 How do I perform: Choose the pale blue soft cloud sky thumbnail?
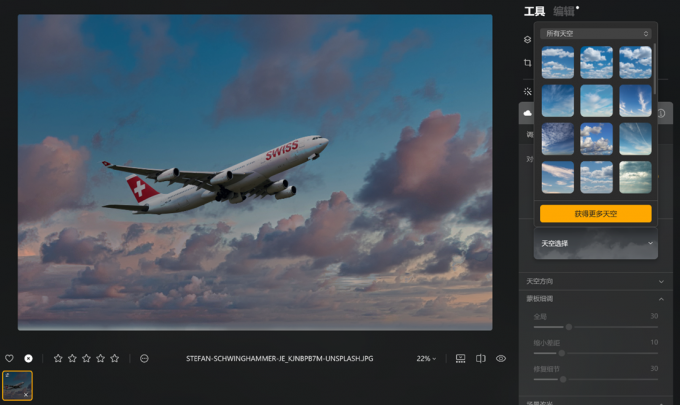click(596, 101)
